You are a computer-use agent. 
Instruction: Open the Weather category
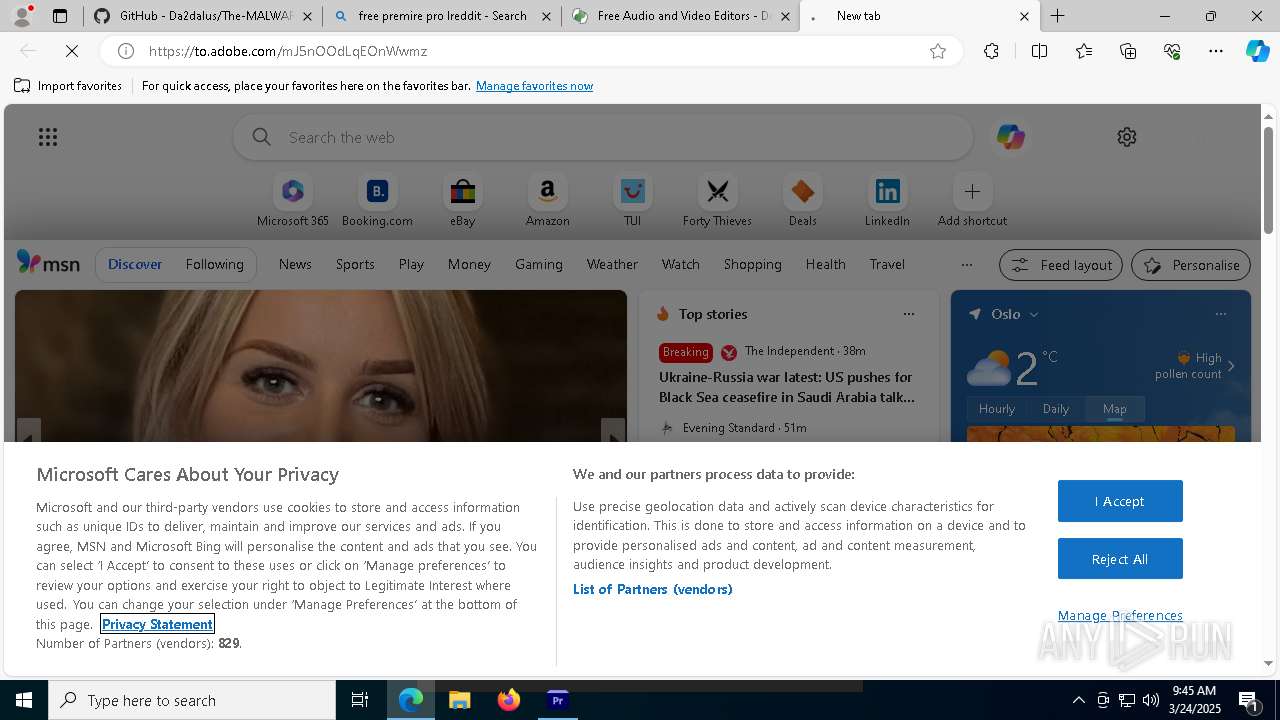coord(612,264)
